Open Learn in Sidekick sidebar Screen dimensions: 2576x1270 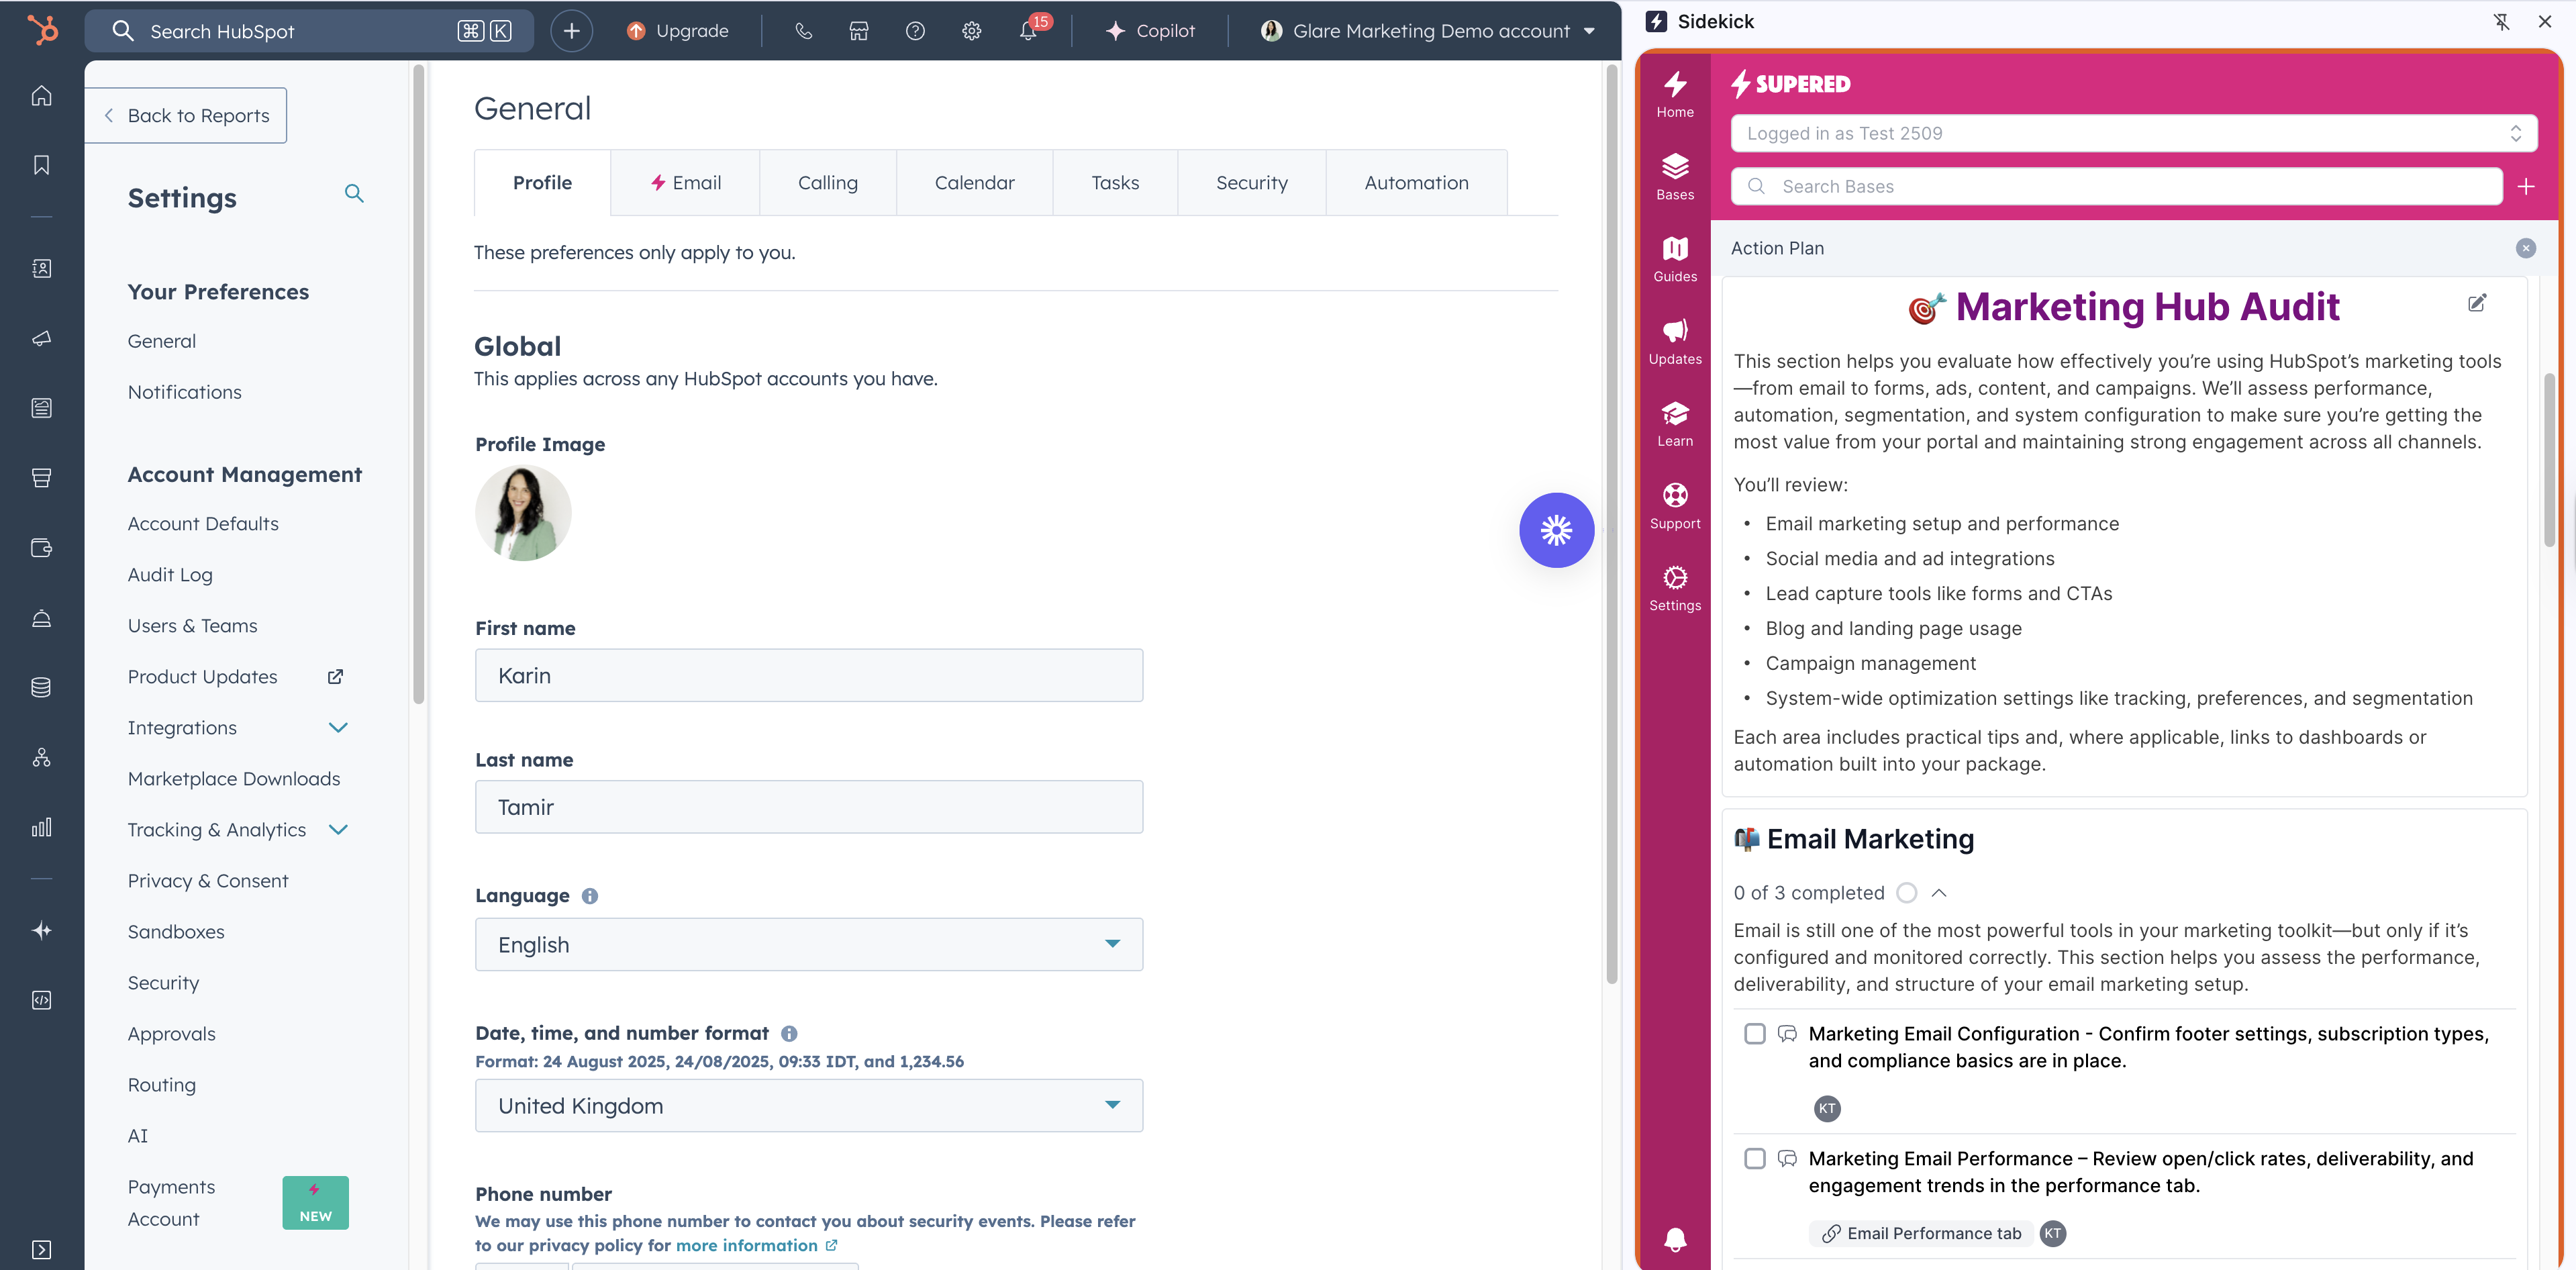click(x=1675, y=424)
